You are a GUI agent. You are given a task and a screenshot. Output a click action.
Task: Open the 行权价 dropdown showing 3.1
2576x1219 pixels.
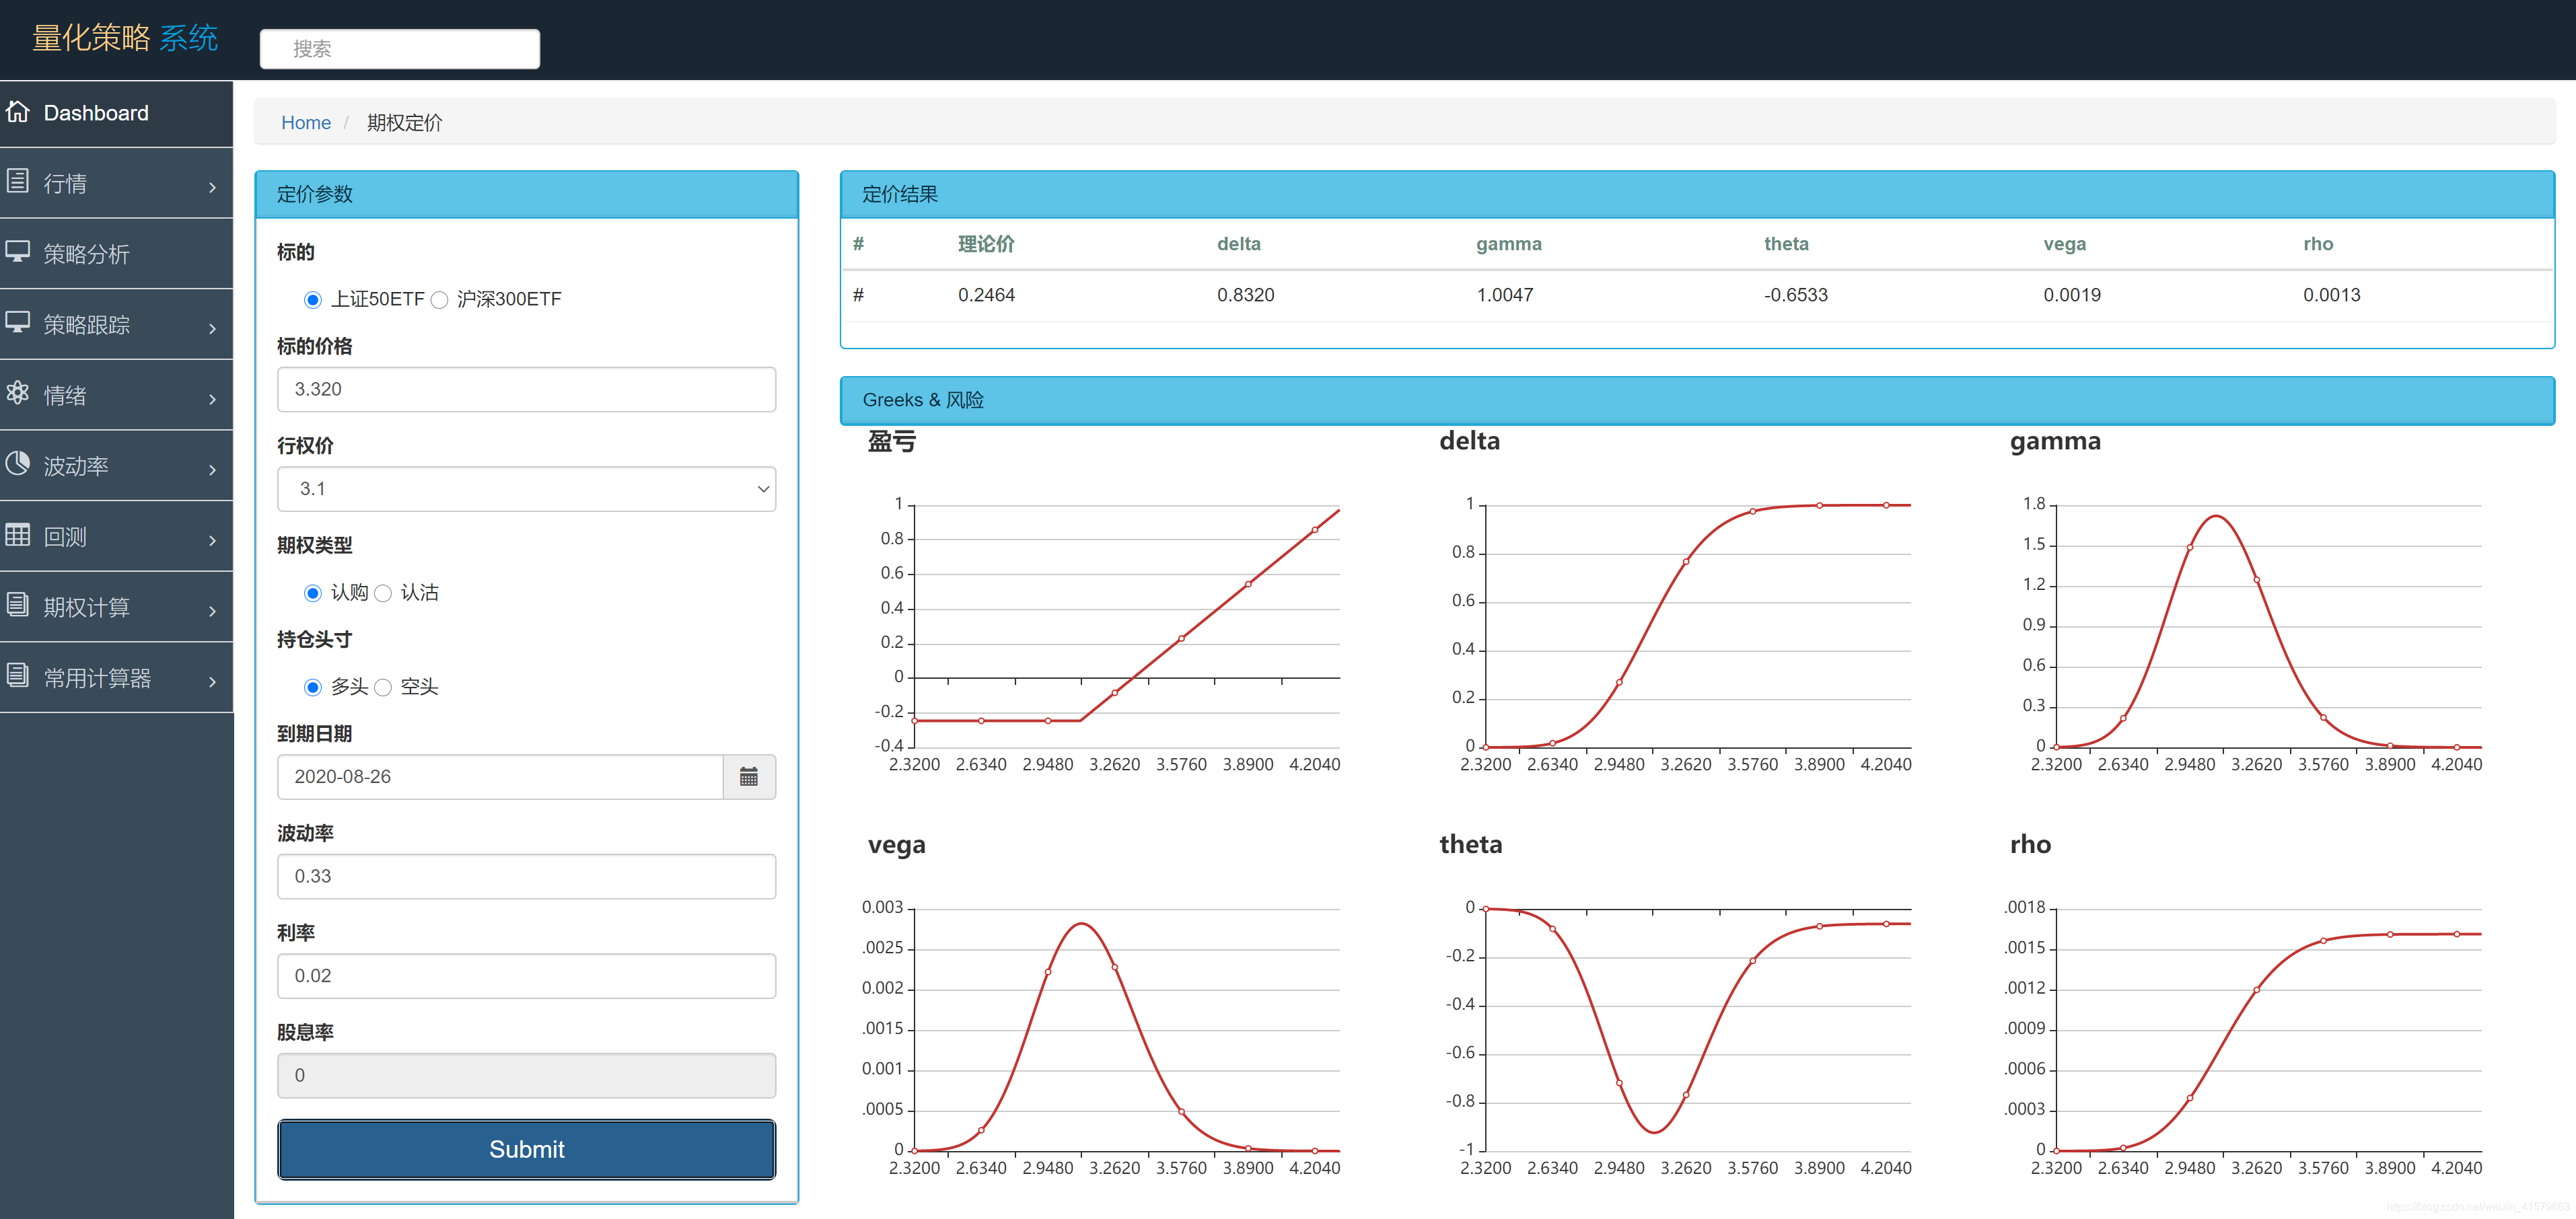coord(526,489)
